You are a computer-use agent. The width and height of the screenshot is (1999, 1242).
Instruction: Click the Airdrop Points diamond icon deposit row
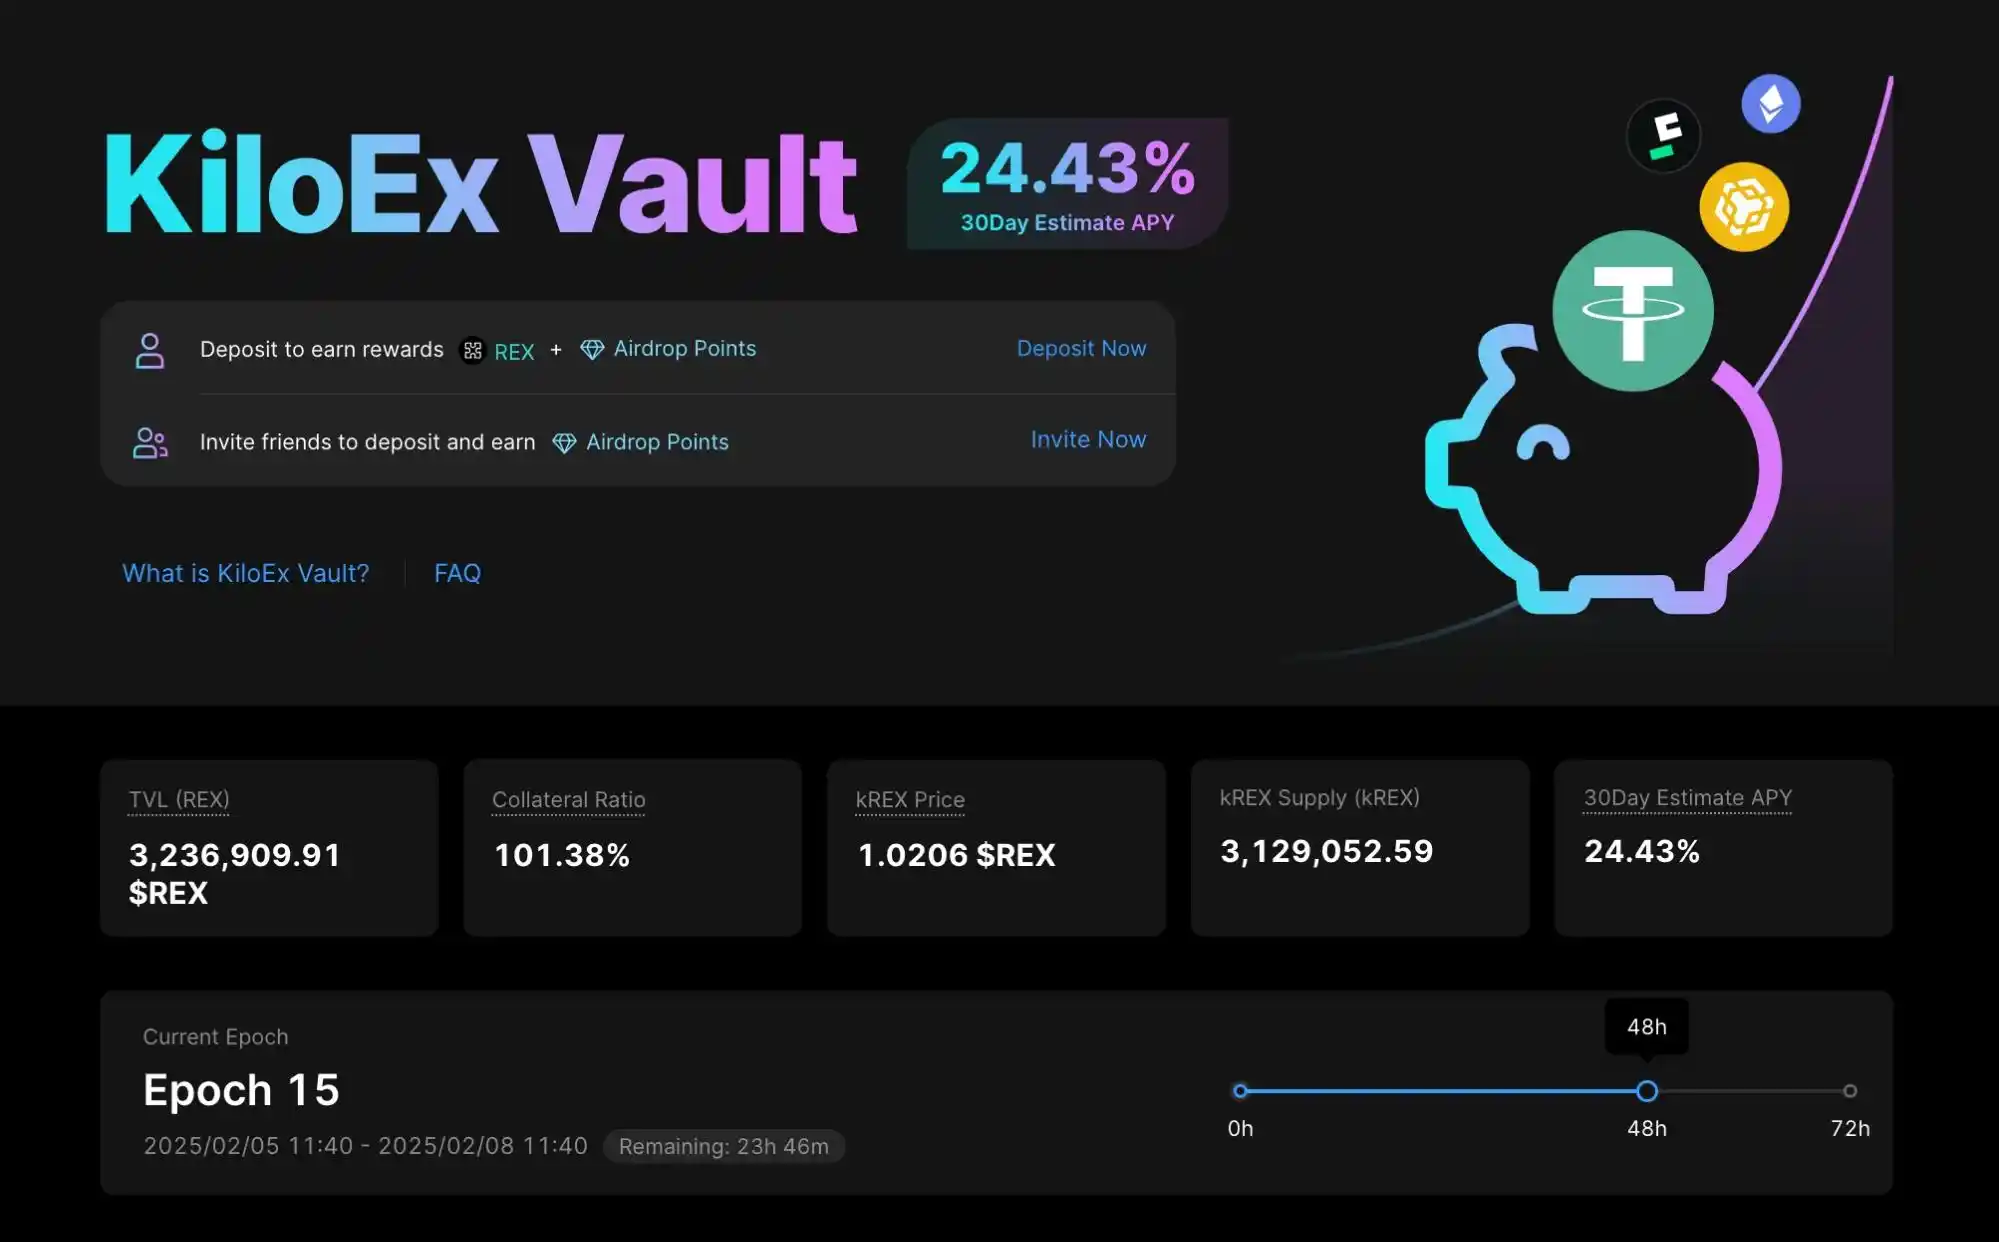click(591, 348)
